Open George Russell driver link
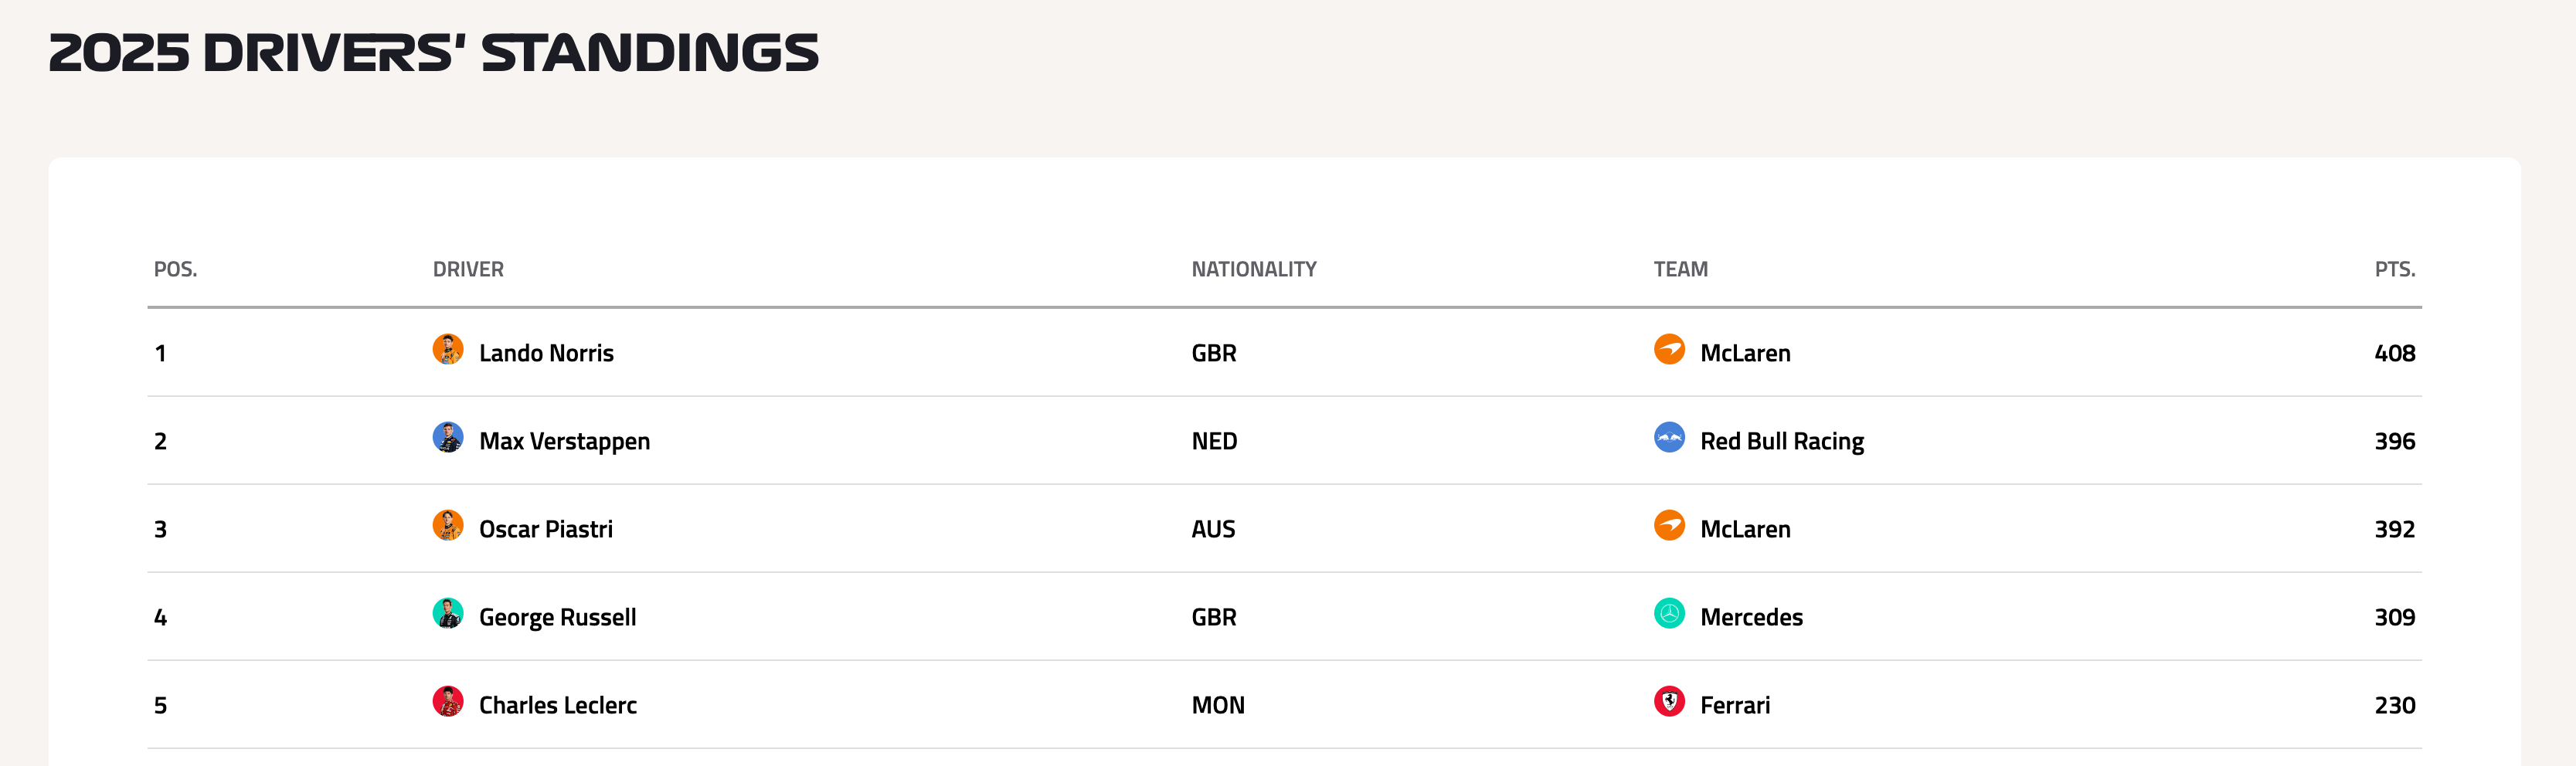The height and width of the screenshot is (766, 2576). coord(558,617)
